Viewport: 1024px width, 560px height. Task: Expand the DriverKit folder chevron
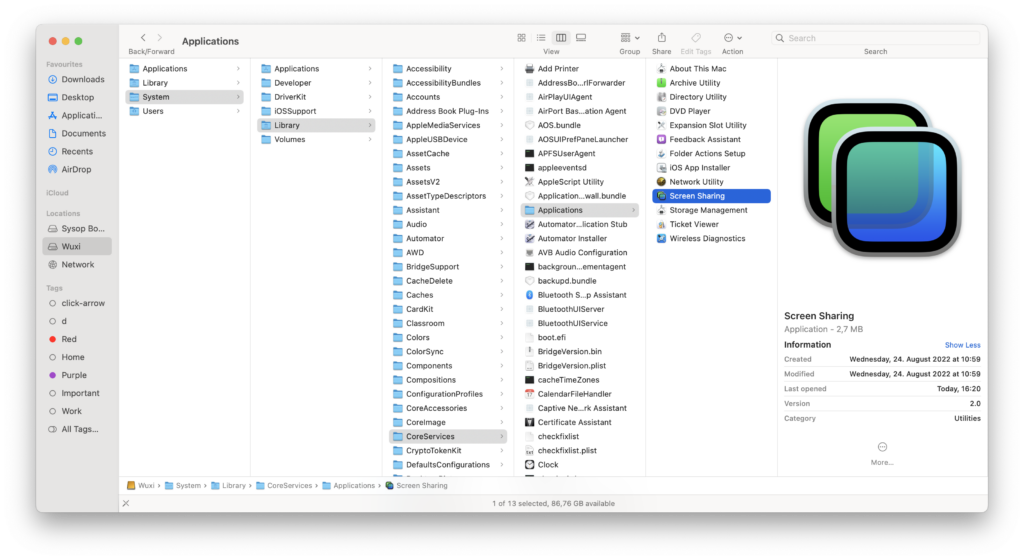pos(370,97)
